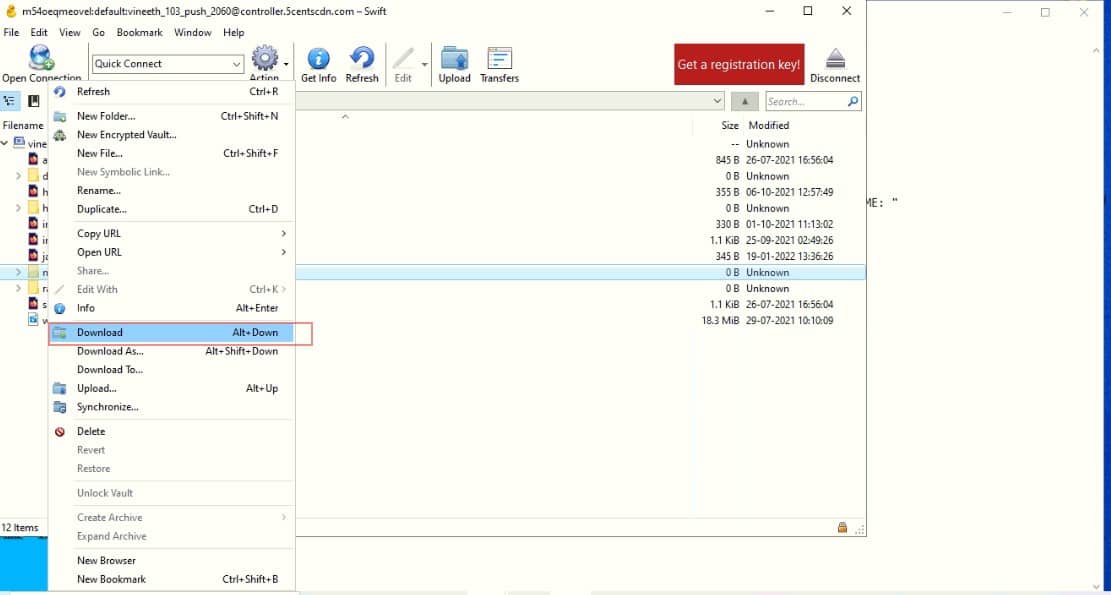The width and height of the screenshot is (1111, 595).
Task: Expand the highlighted folder beginning with 'n'
Action: click(18, 272)
